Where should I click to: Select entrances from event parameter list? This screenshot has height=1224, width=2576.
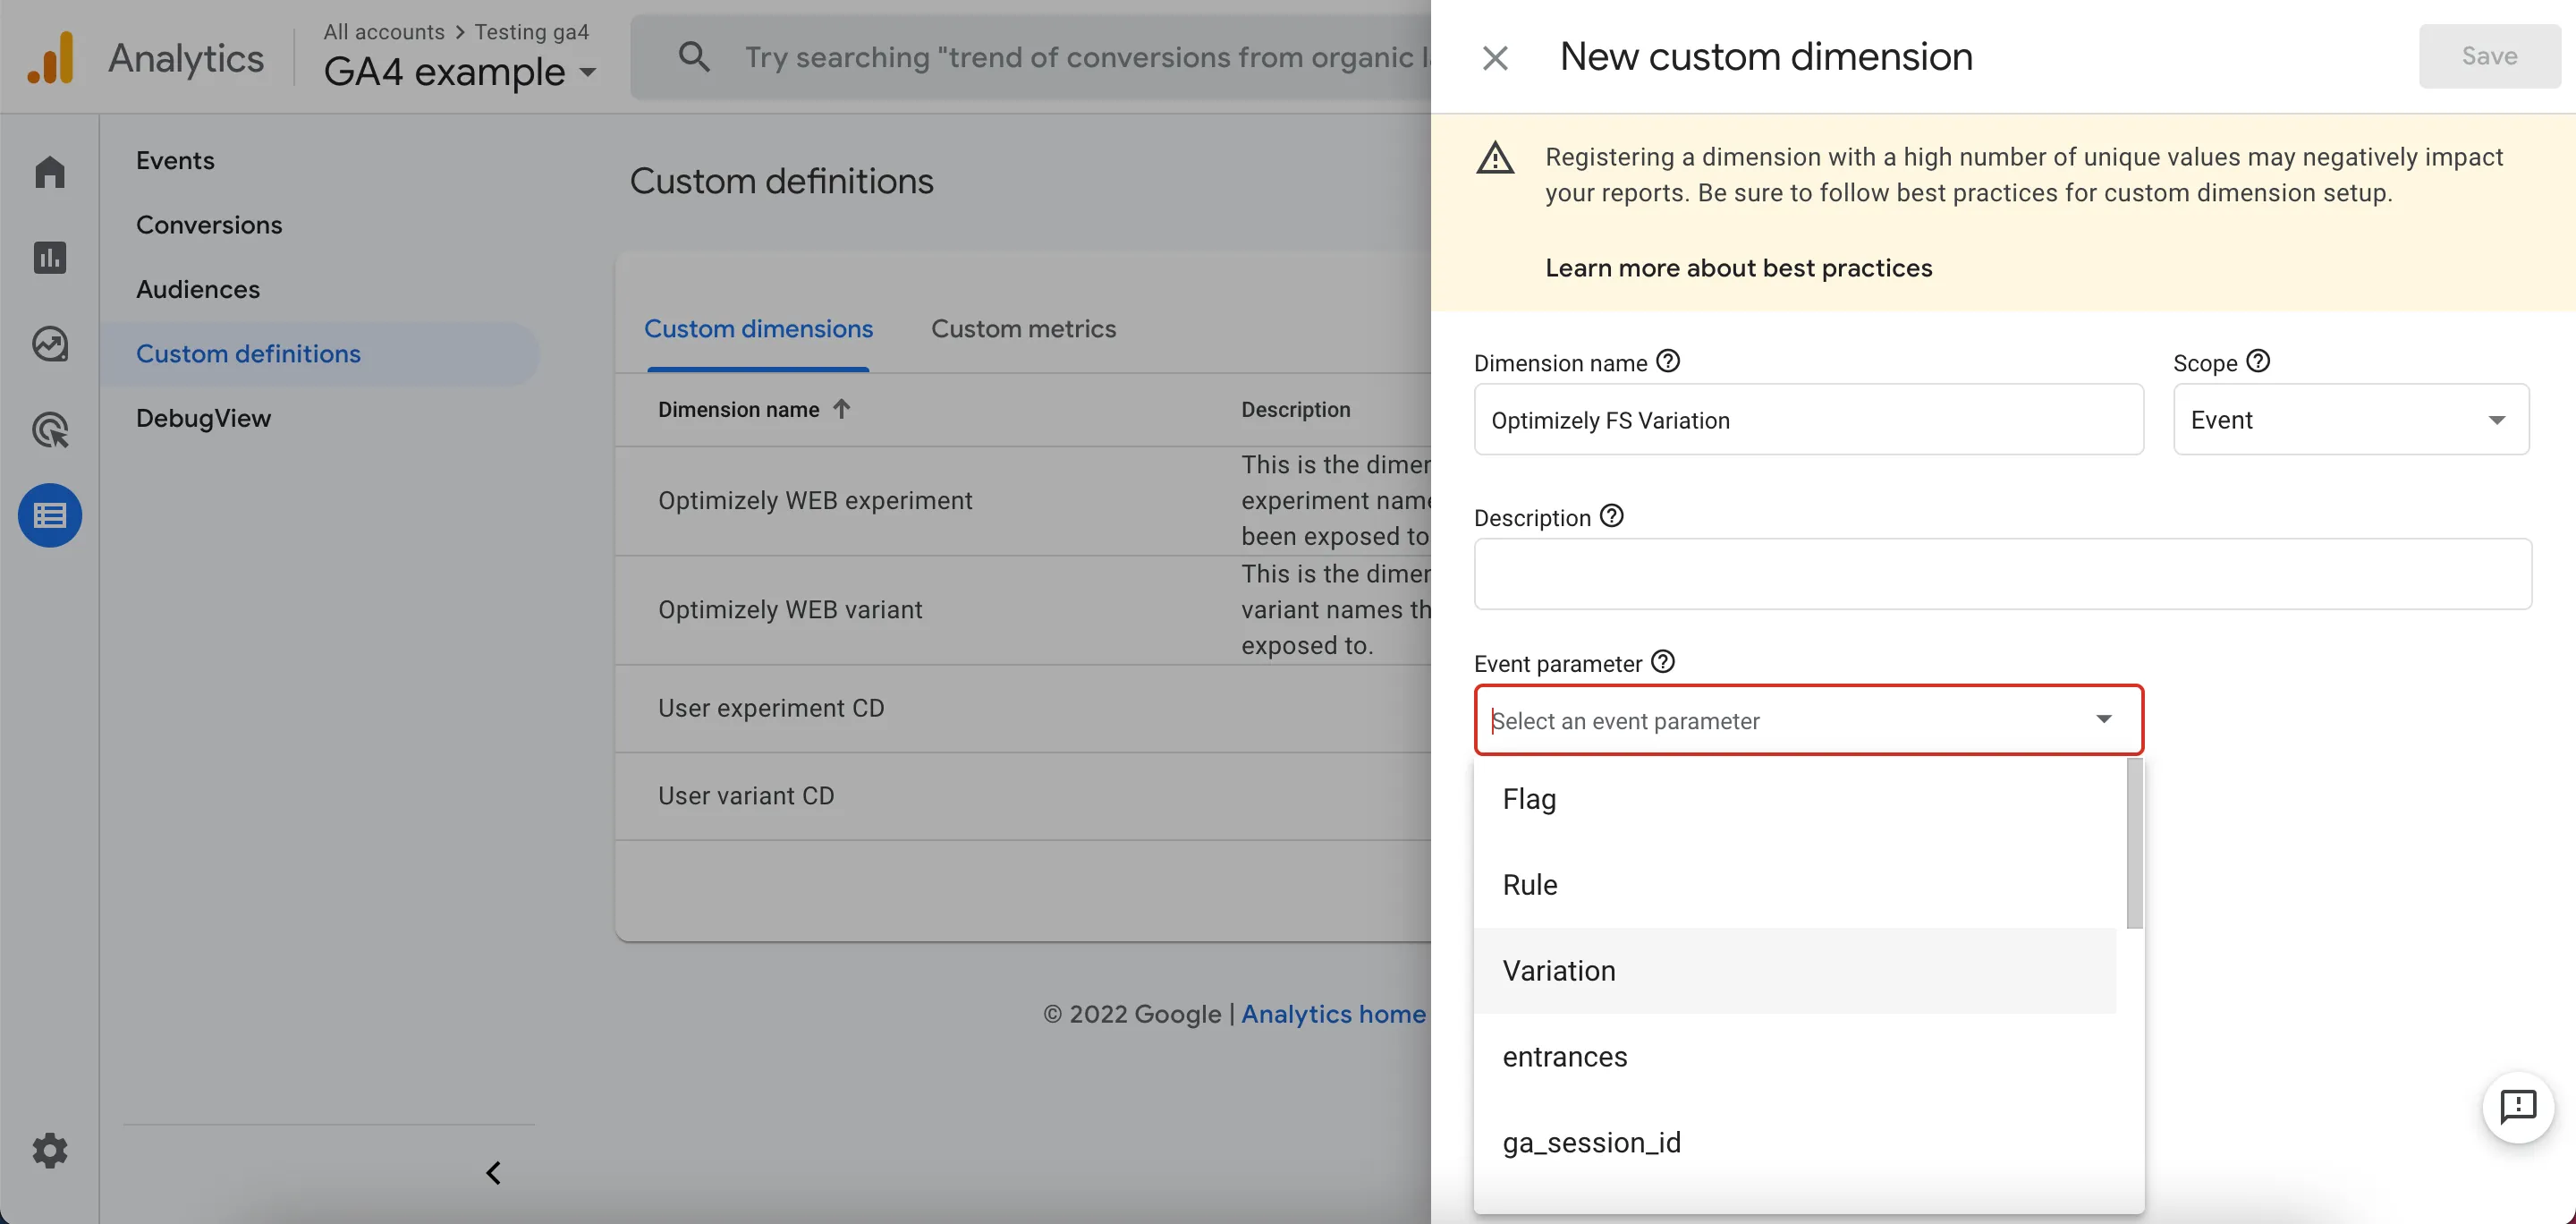click(x=1795, y=1057)
